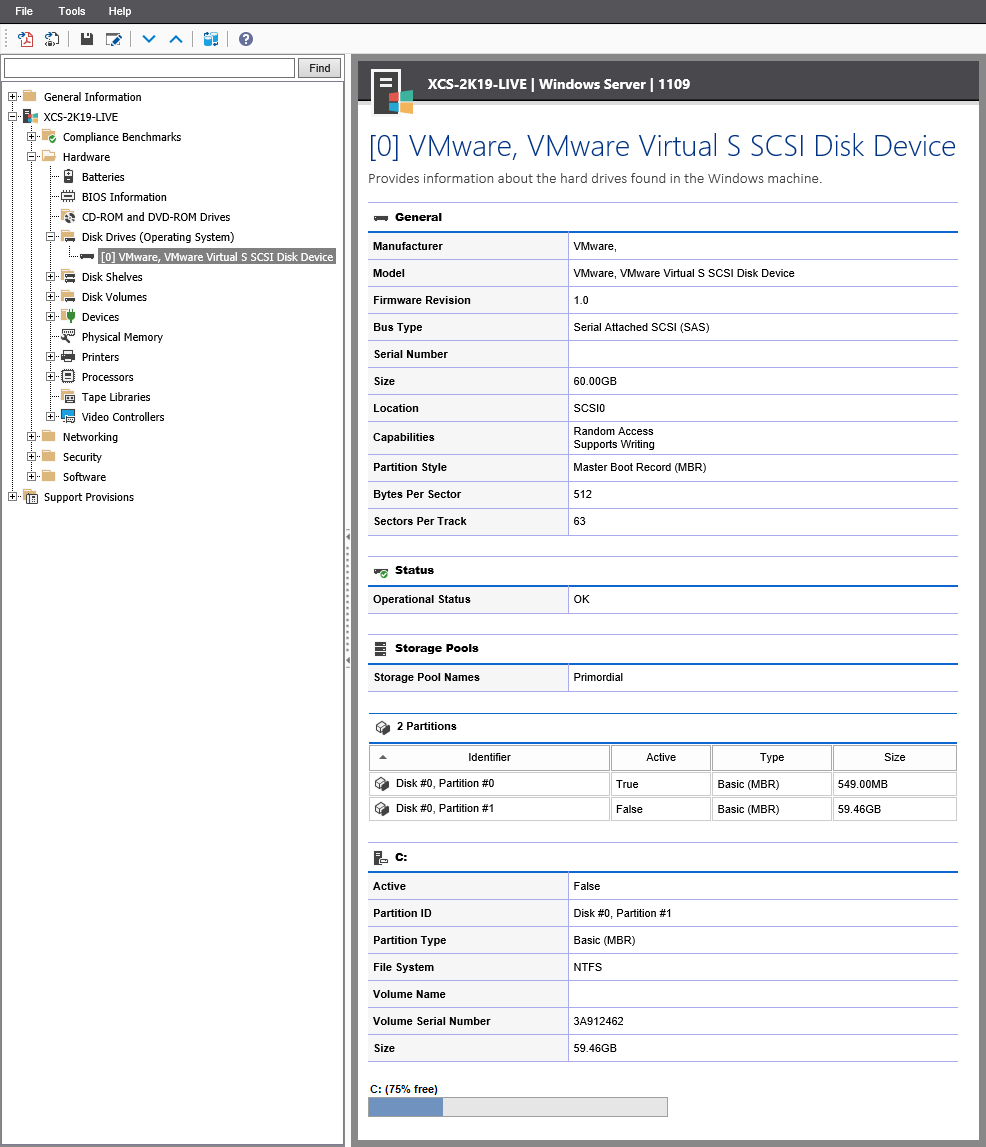Sort partitions by Identifier column header
Viewport: 986px width, 1147px height.
(489, 757)
